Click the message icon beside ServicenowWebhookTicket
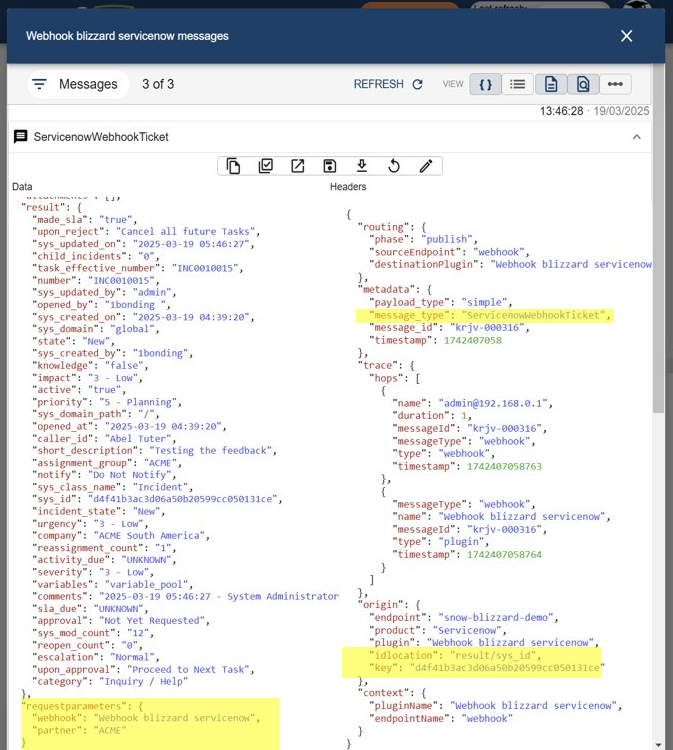673x750 pixels. (21, 137)
